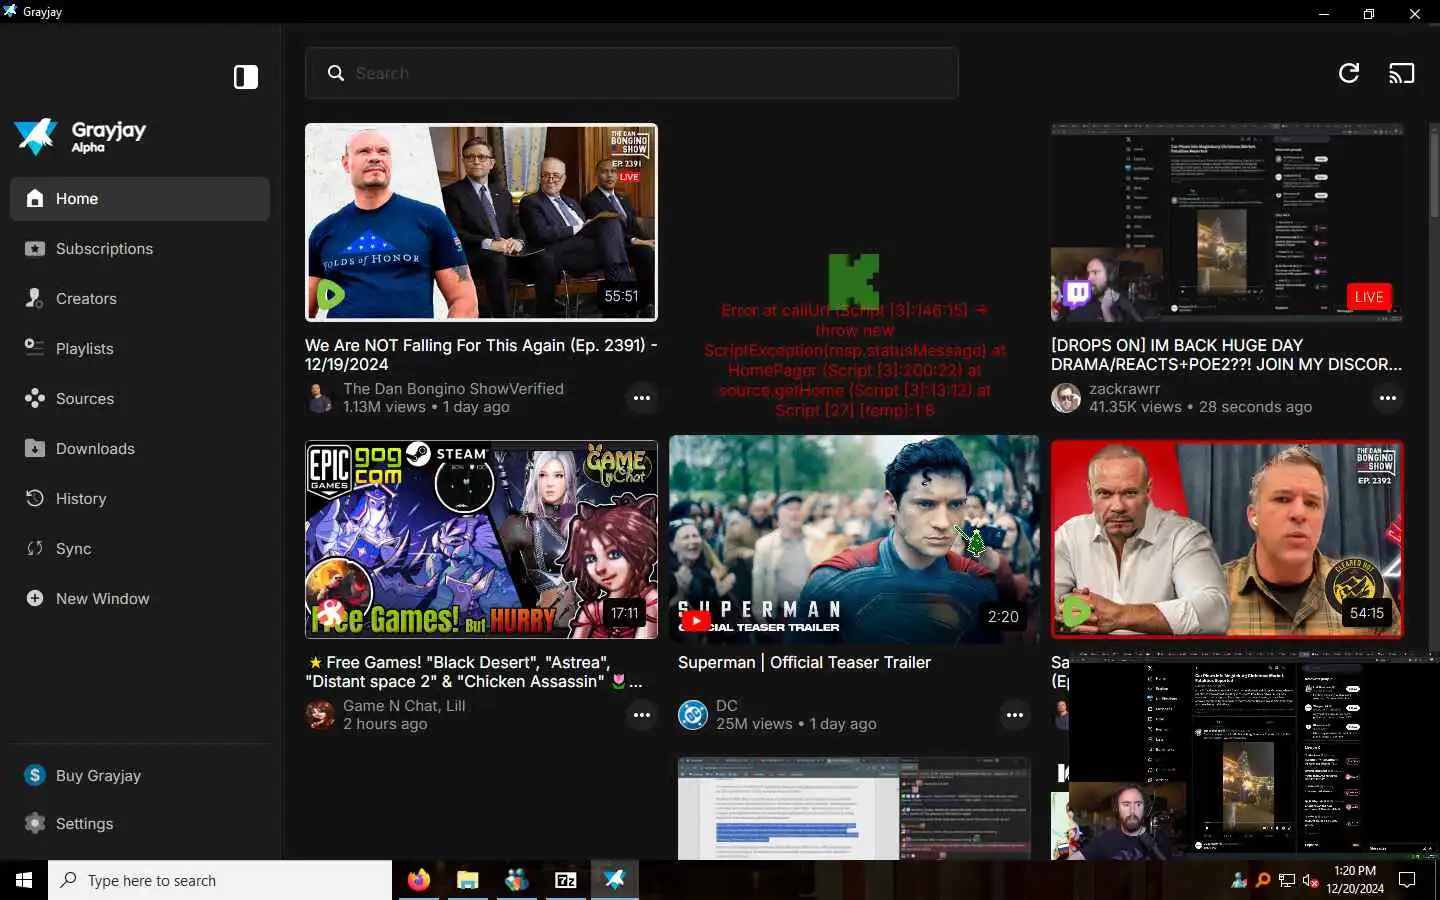
Task: Go to Subscriptions
Action: click(140, 249)
